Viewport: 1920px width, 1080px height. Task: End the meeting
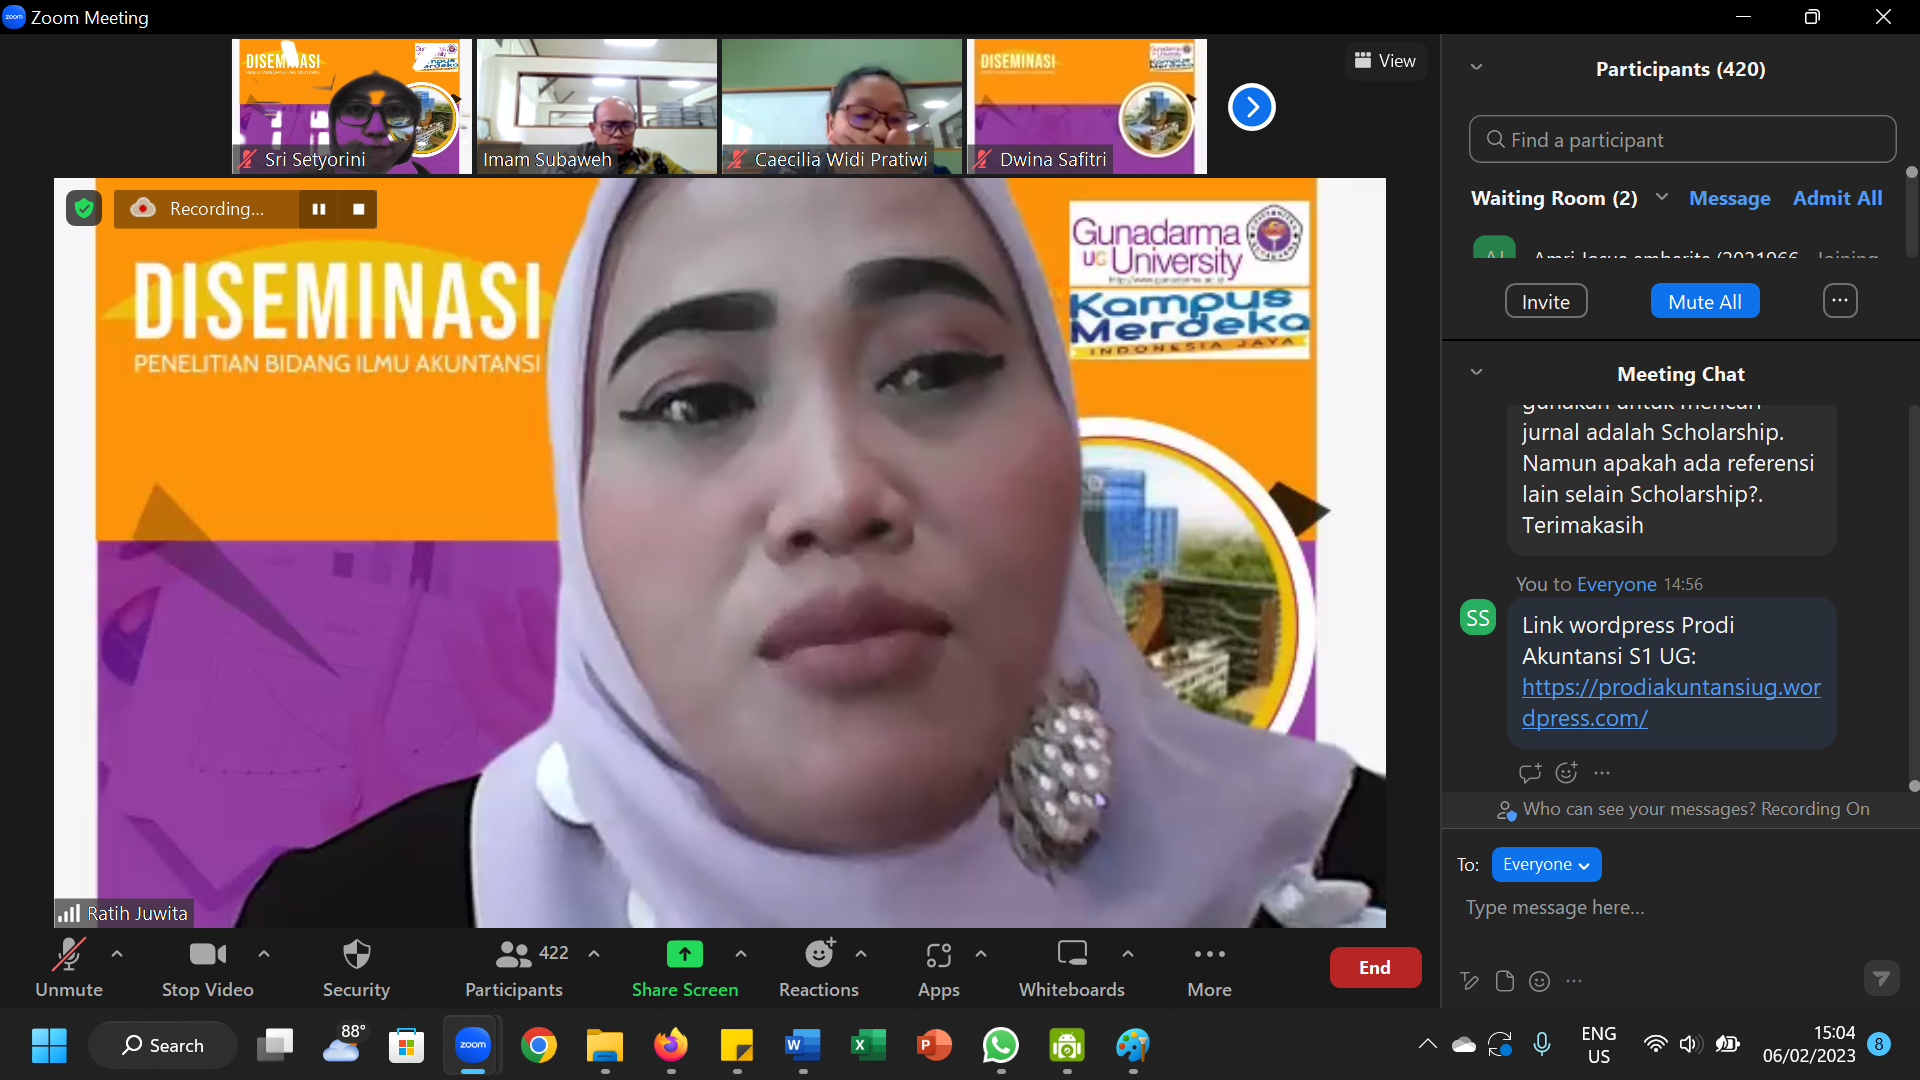(x=1375, y=967)
